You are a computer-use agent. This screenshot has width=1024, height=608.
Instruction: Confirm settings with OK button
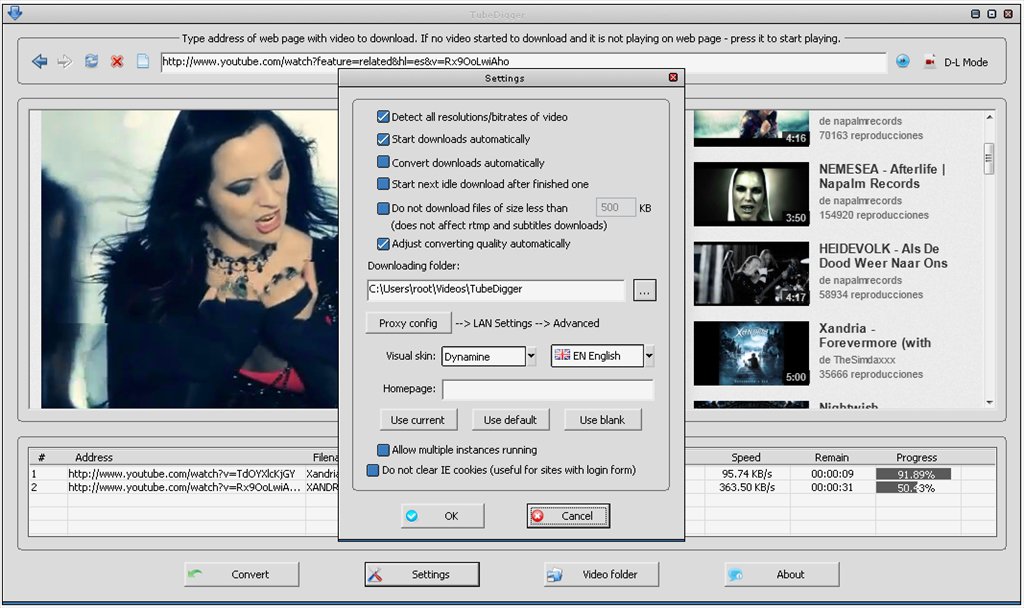pyautogui.click(x=442, y=516)
